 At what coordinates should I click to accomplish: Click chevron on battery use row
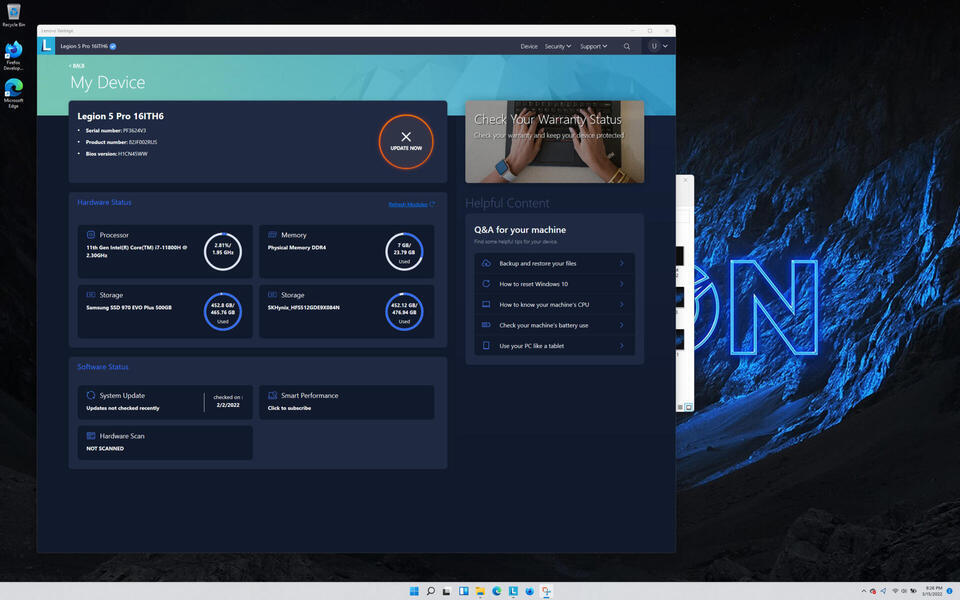[621, 325]
